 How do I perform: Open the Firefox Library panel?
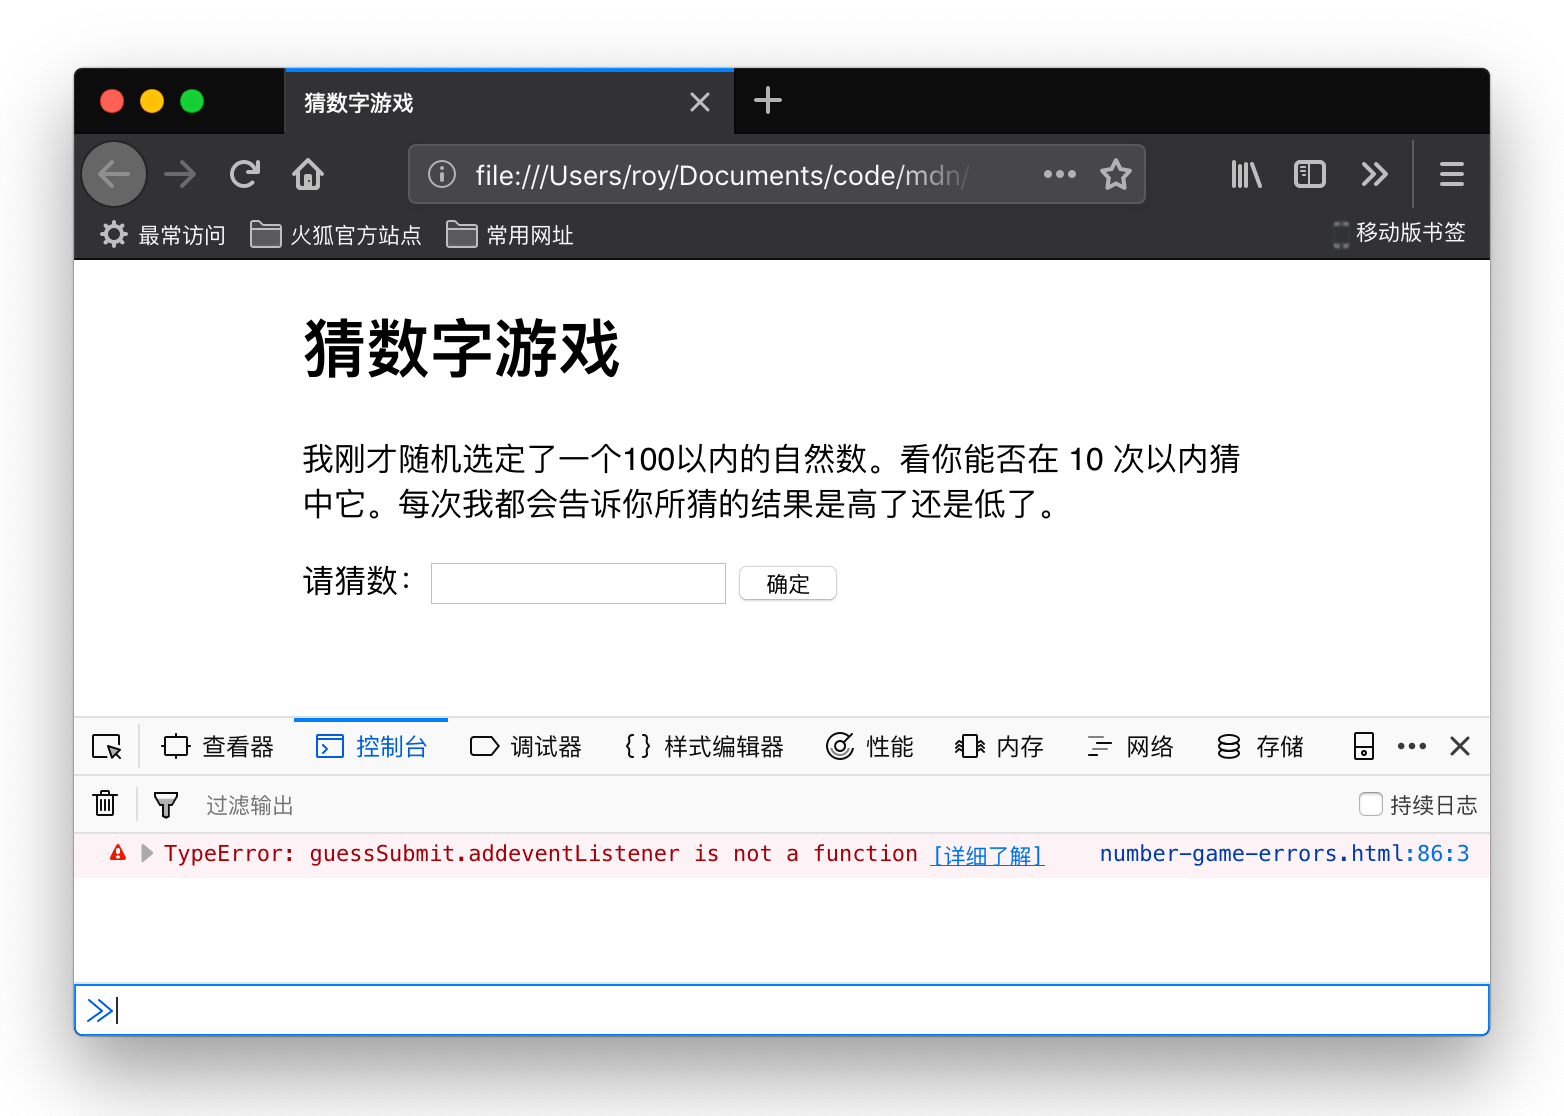coord(1245,174)
